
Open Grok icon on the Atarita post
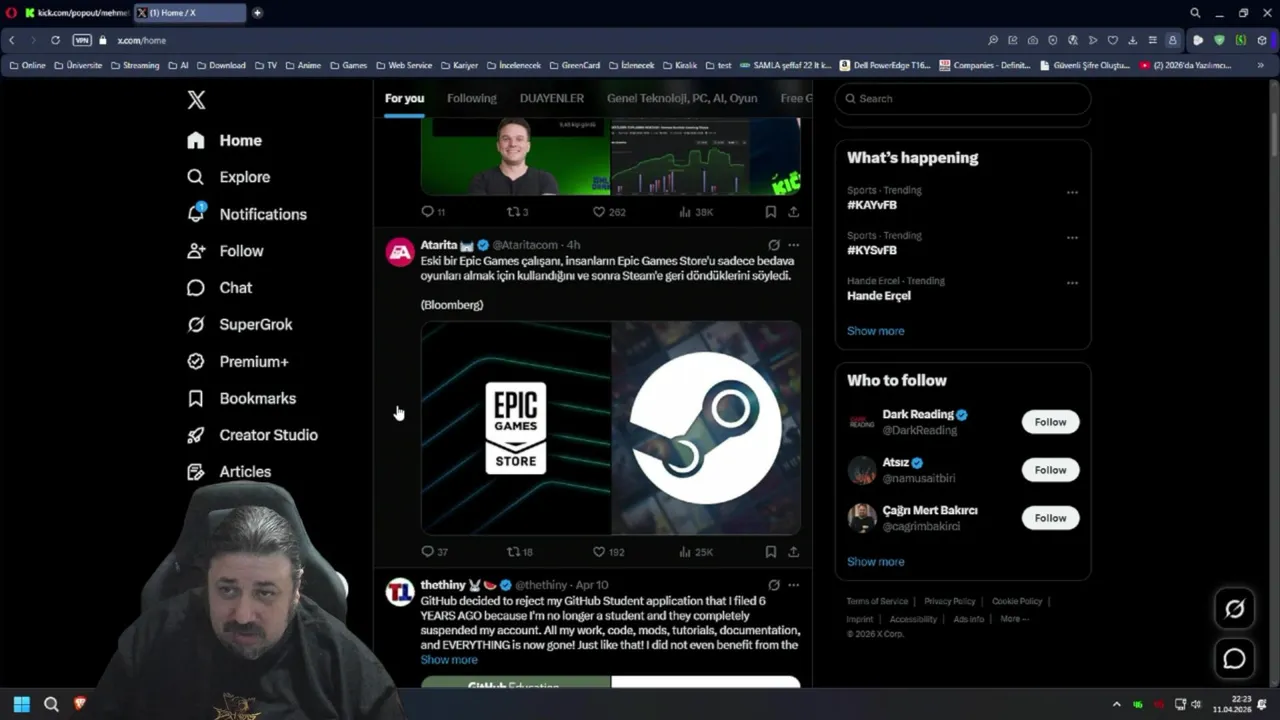[773, 245]
